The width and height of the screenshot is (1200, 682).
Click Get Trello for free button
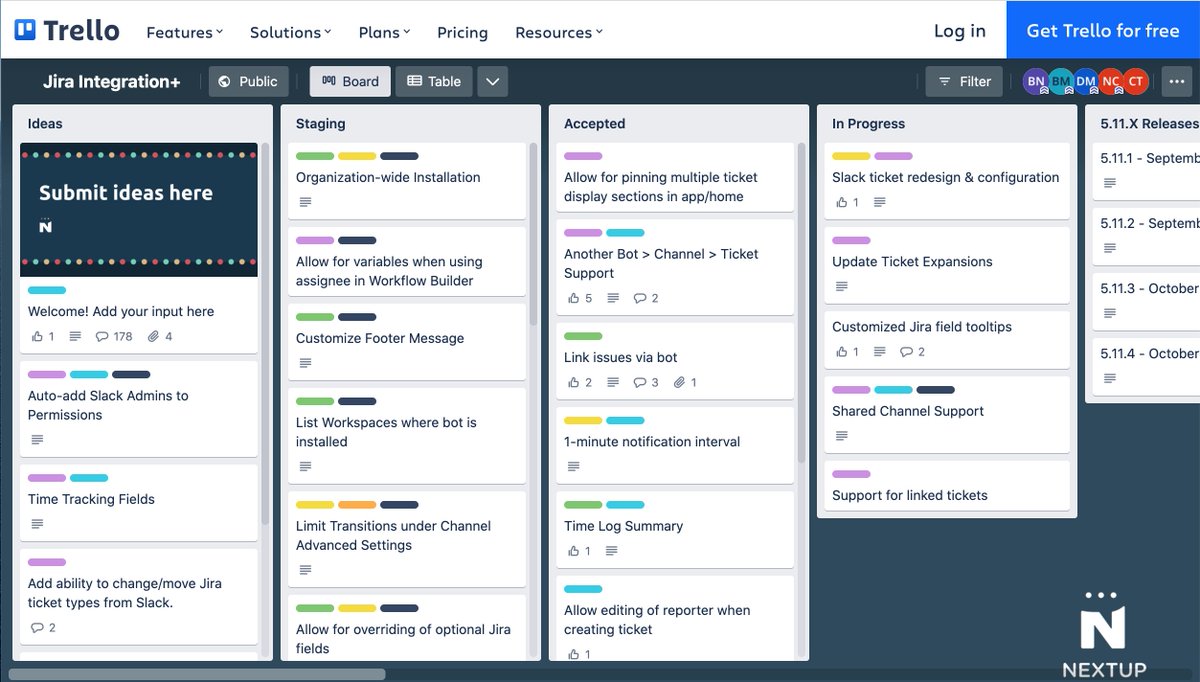[1103, 30]
